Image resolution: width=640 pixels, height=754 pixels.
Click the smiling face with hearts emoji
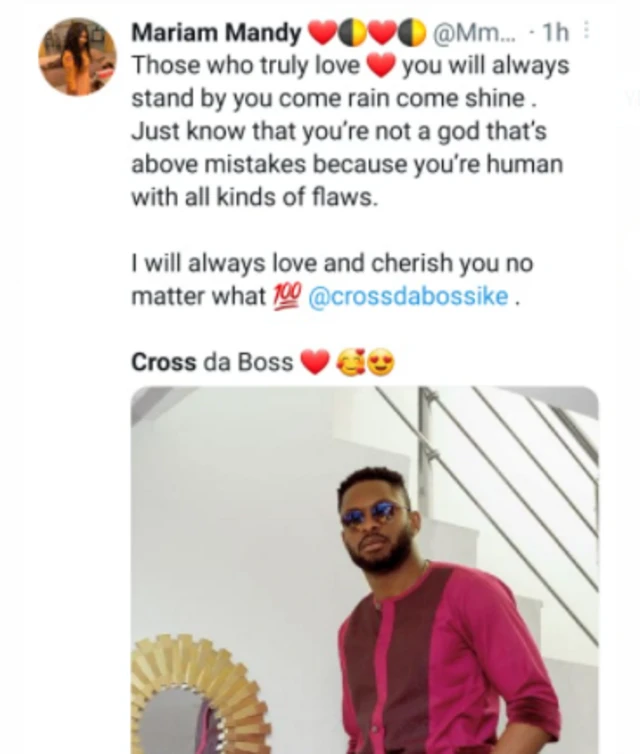pos(351,363)
